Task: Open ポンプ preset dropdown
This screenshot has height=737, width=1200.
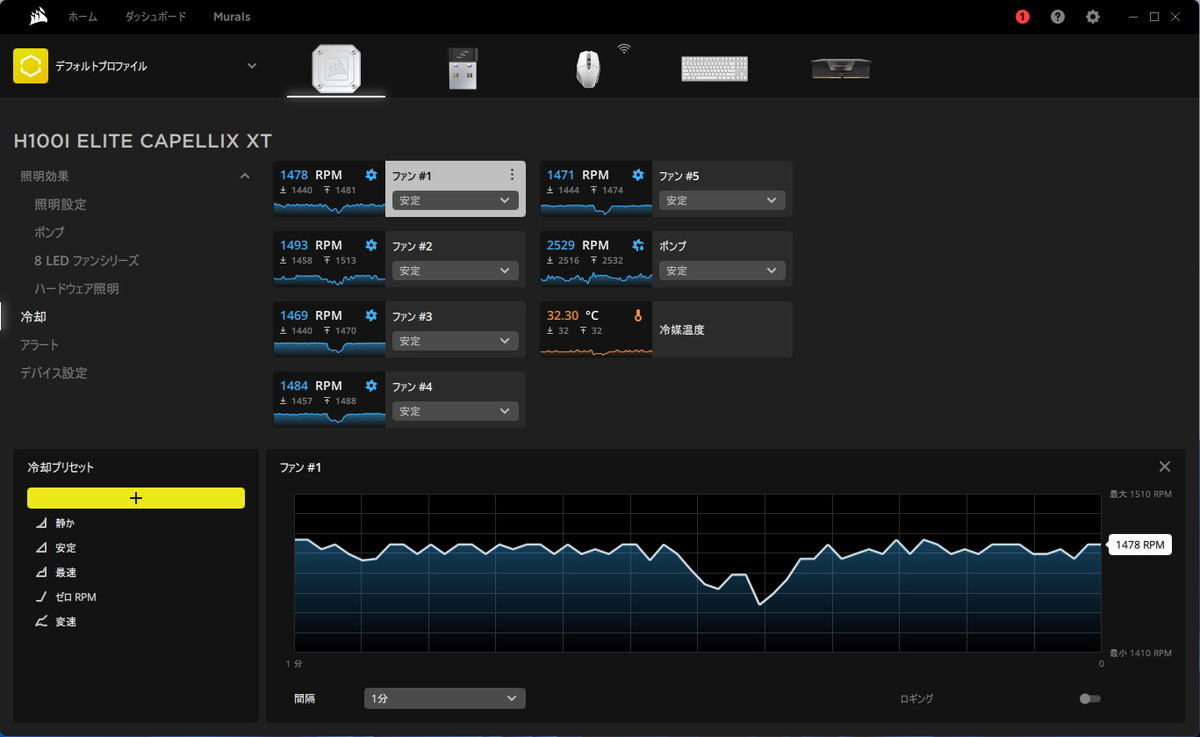Action: [x=722, y=271]
